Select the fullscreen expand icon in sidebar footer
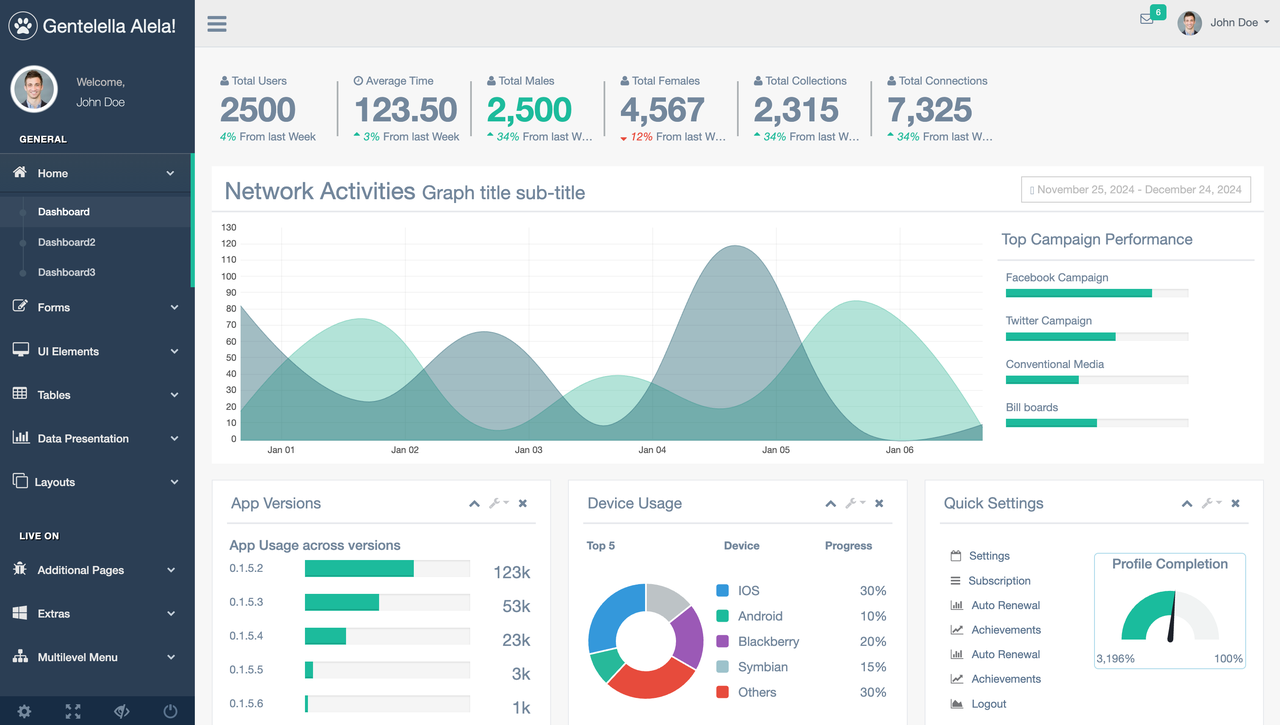 pyautogui.click(x=71, y=711)
